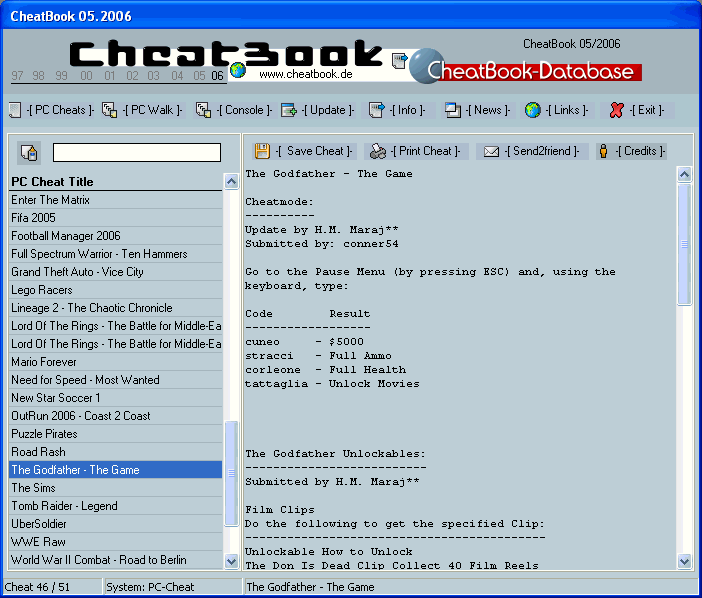Click the cheat text scroll up arrow
702x598 pixels.
pos(685,174)
